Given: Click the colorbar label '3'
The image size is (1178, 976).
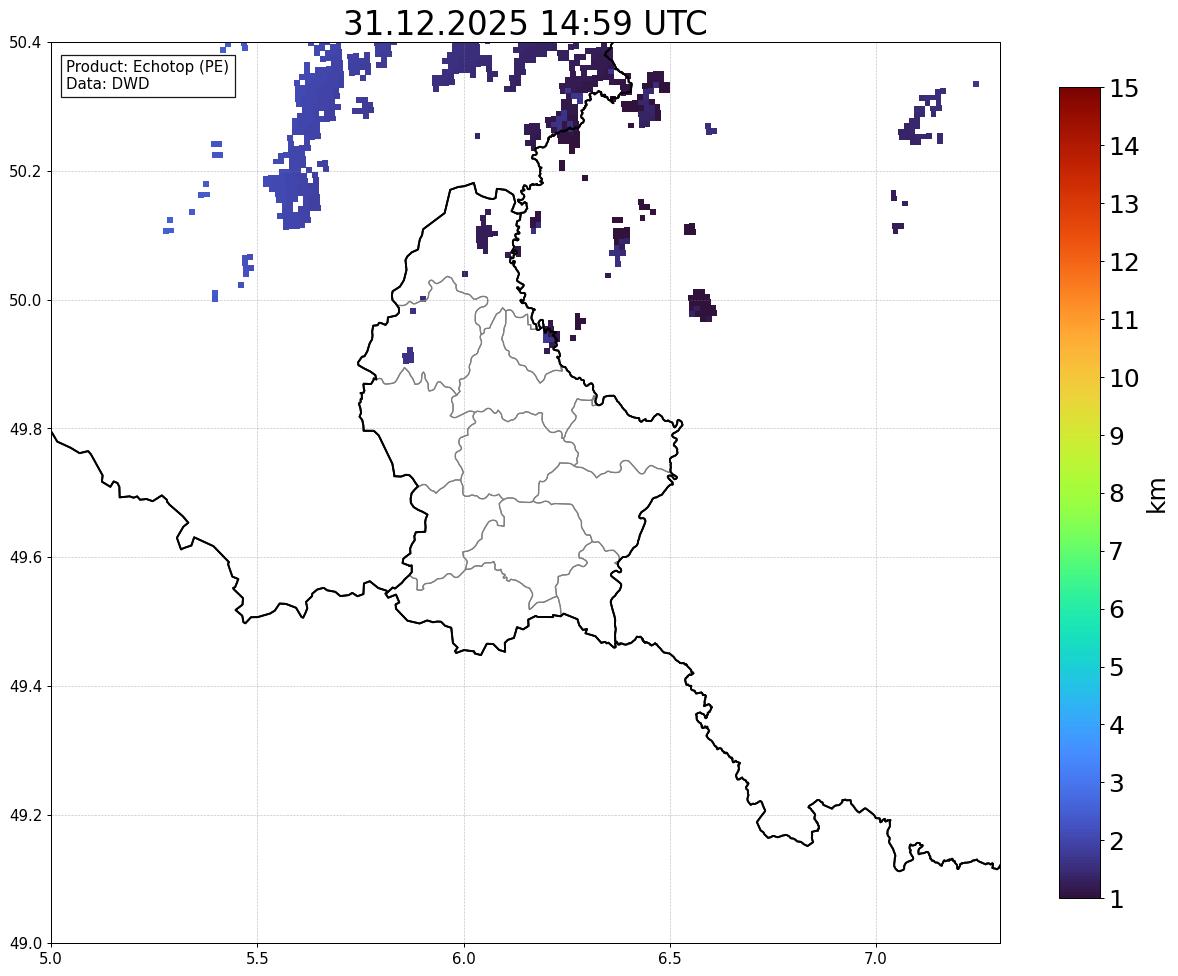Looking at the screenshot, I should coord(1116,783).
